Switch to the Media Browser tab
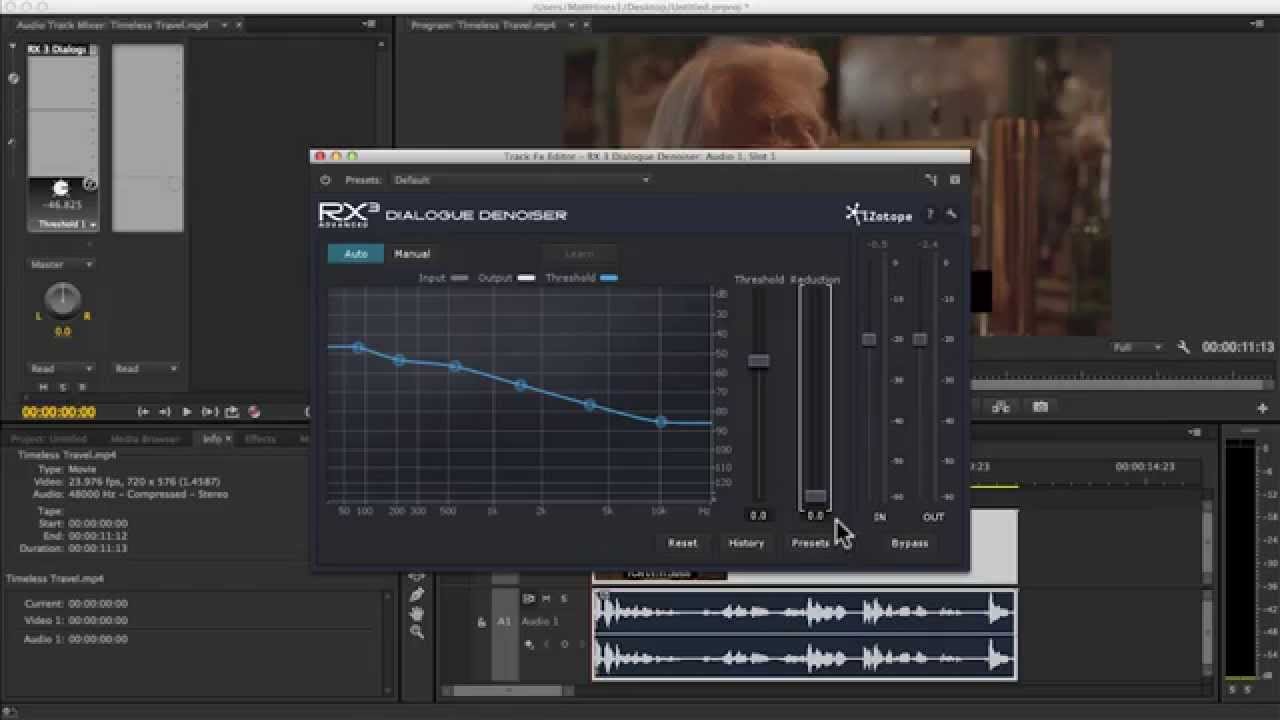The image size is (1280, 720). tap(144, 439)
